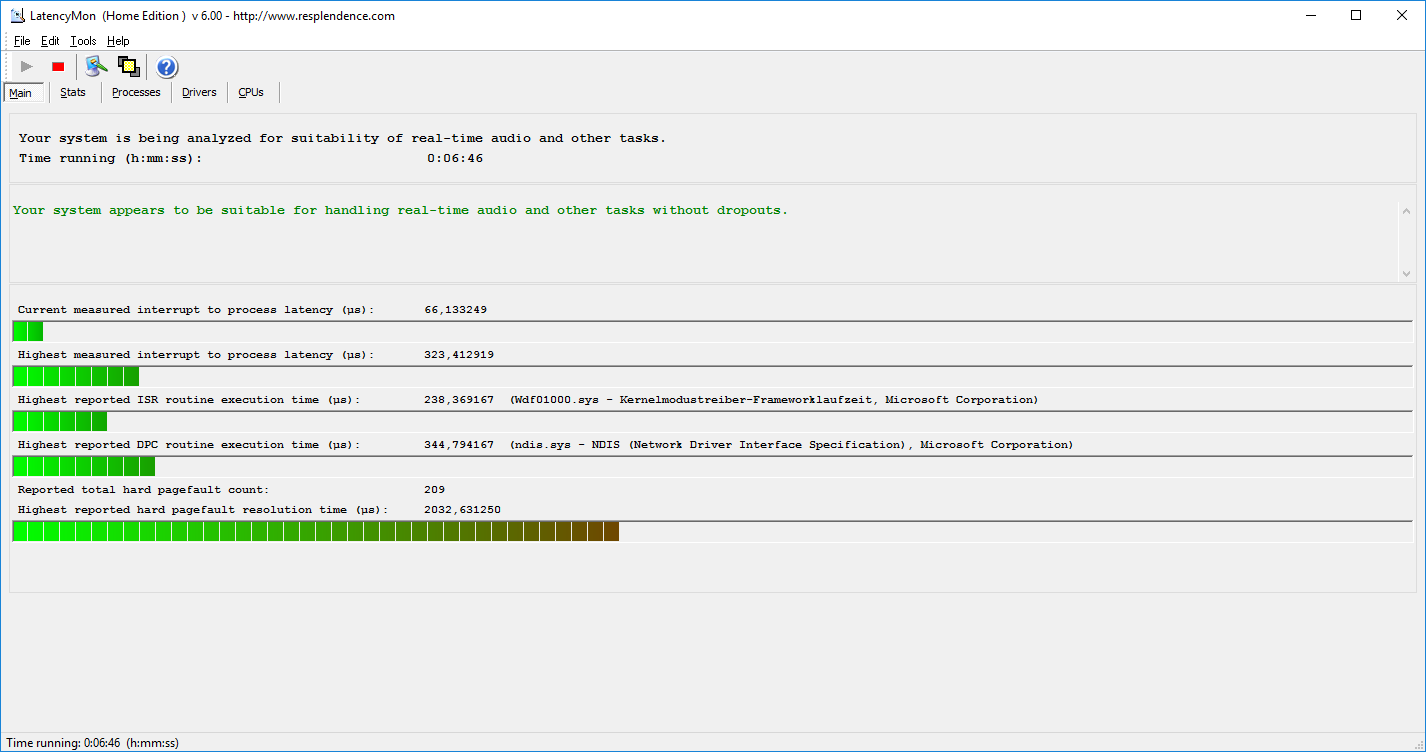Image resolution: width=1426 pixels, height=752 pixels.
Task: Click the 'Current measured interrupt to process latency' label
Action: 196,310
